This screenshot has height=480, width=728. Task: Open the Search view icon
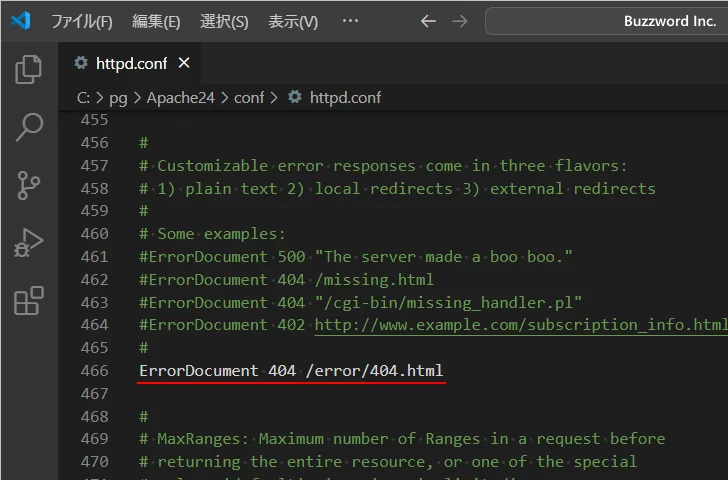[29, 127]
